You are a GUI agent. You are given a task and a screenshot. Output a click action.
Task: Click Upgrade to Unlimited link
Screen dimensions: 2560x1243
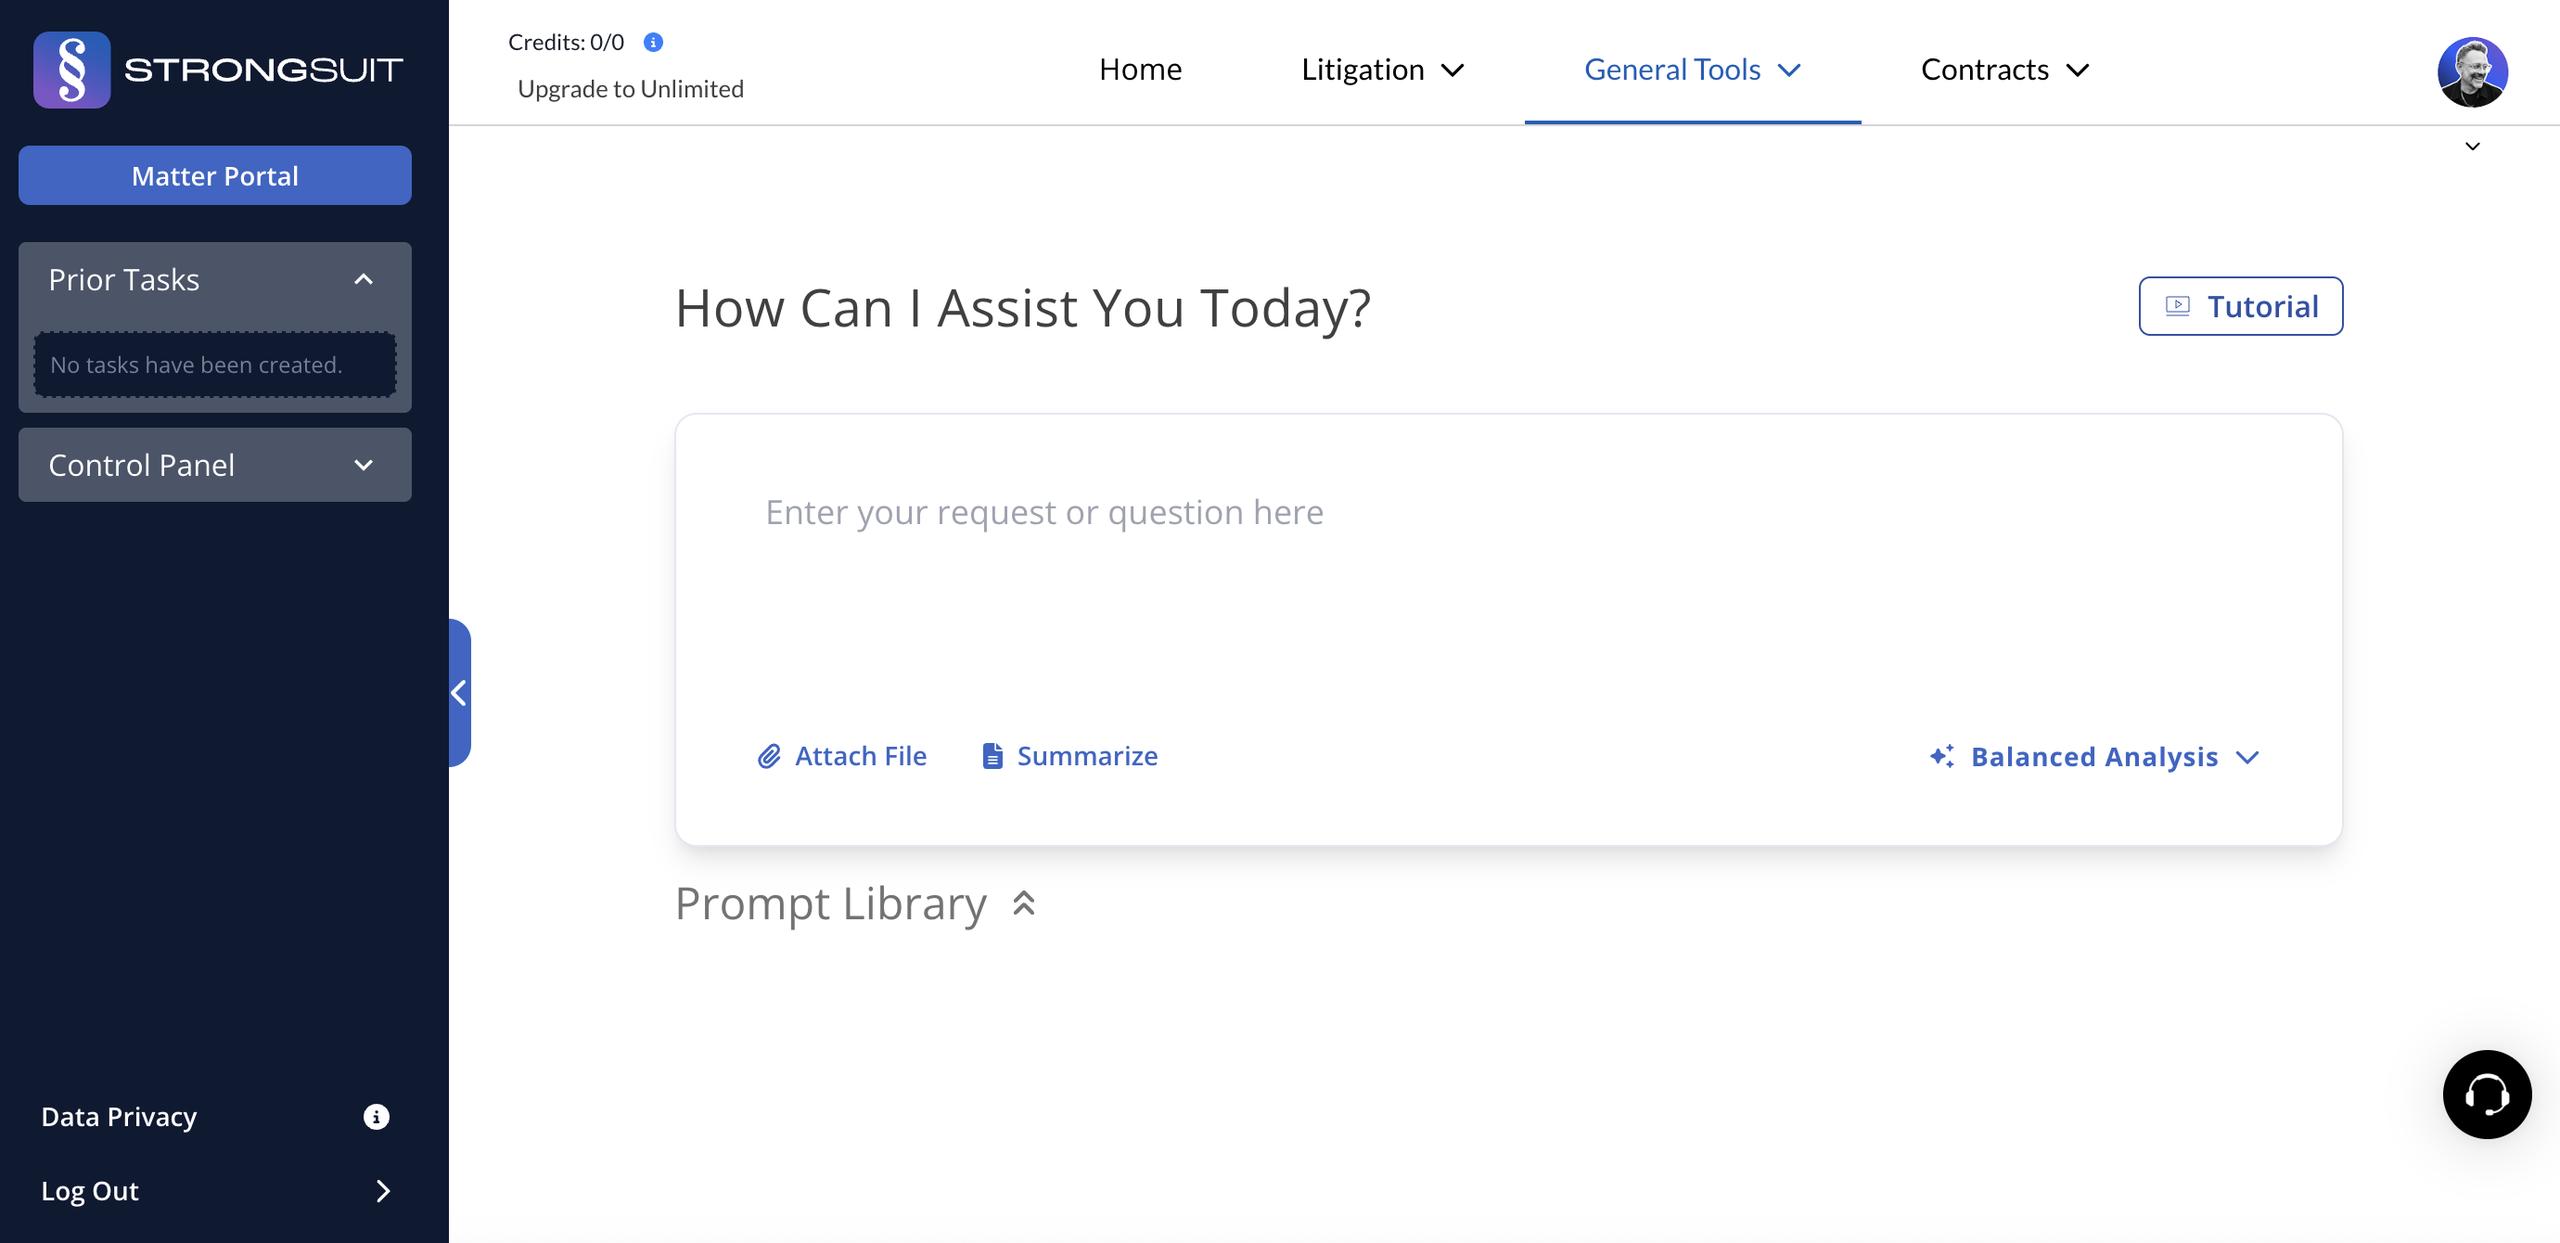pos(630,89)
